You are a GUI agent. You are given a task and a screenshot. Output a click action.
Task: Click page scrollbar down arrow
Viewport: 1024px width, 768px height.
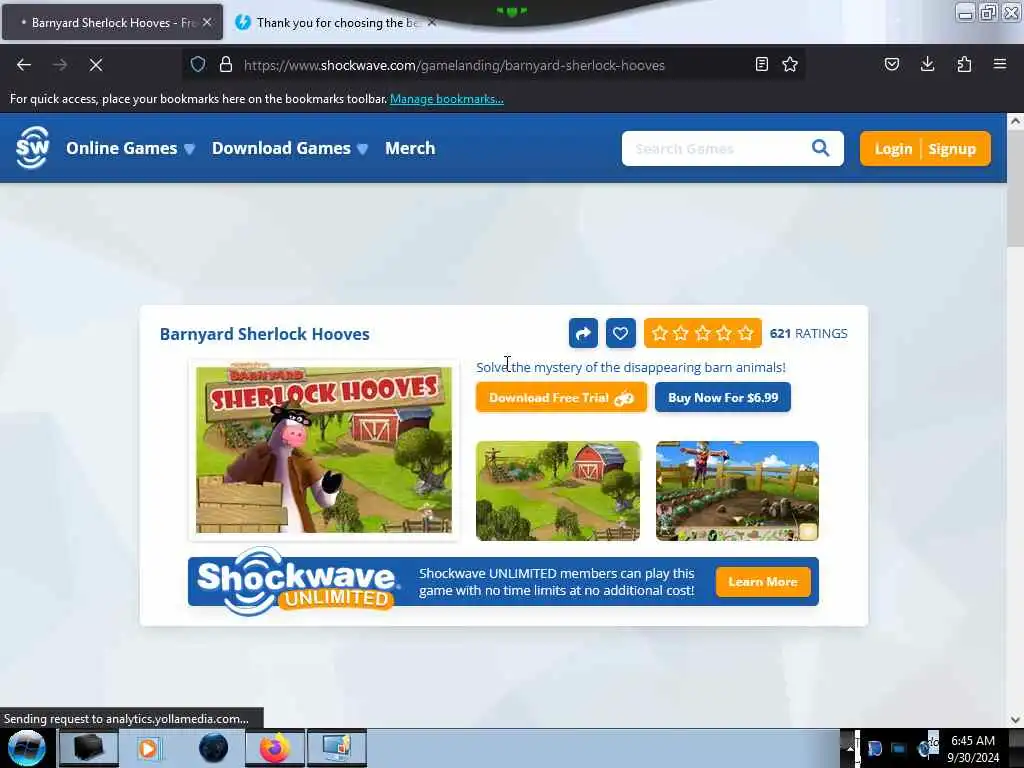click(x=1015, y=719)
